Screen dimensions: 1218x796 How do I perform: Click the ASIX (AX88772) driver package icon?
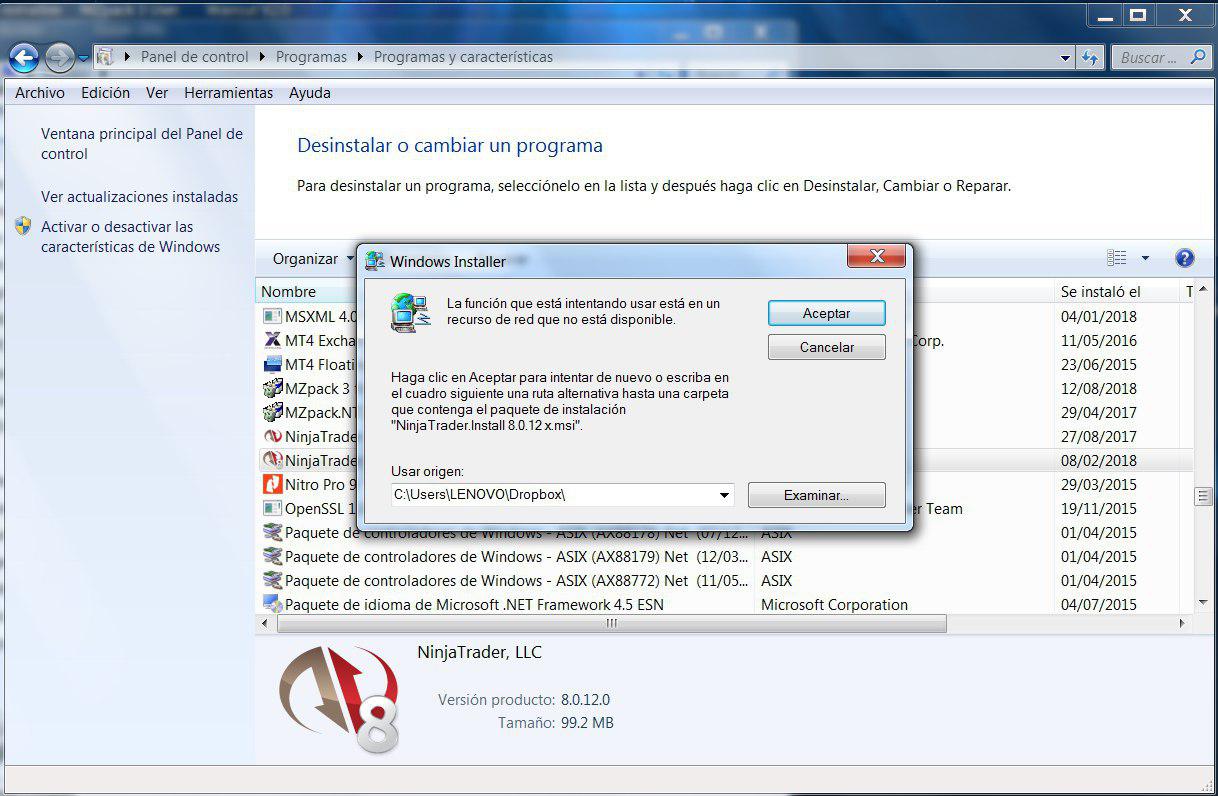click(x=272, y=580)
